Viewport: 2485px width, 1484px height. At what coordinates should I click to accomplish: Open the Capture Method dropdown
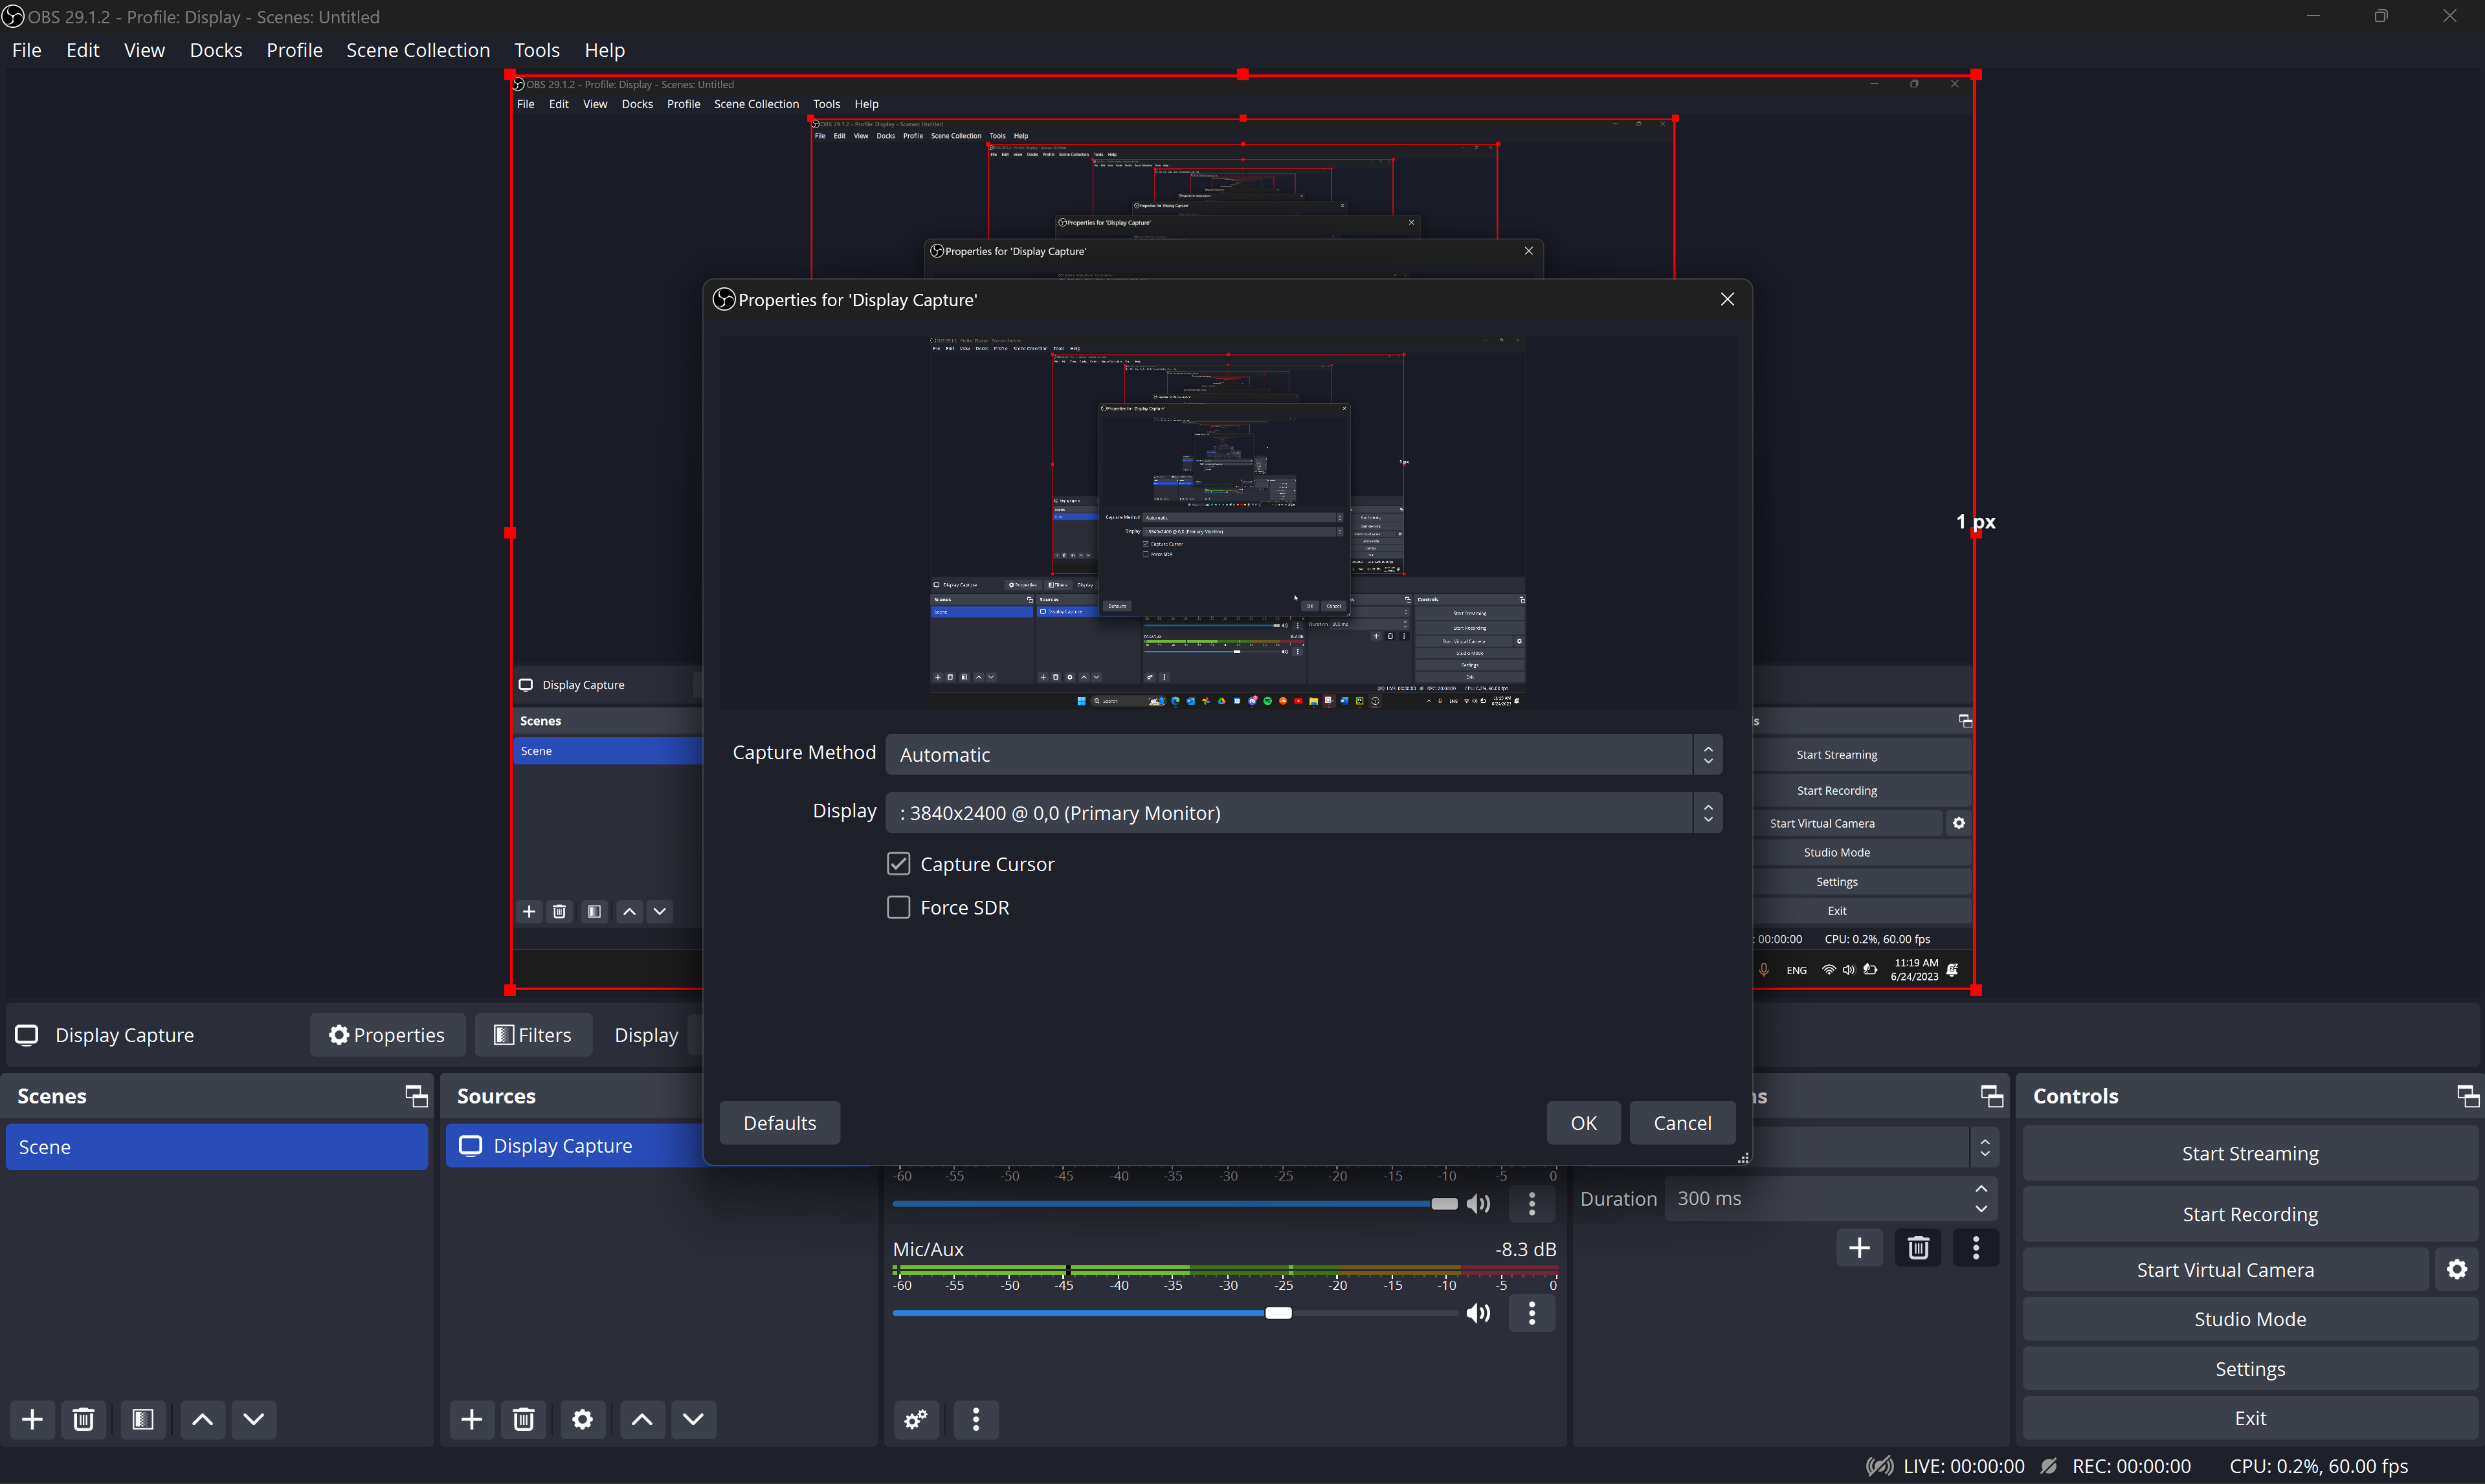[x=1302, y=755]
